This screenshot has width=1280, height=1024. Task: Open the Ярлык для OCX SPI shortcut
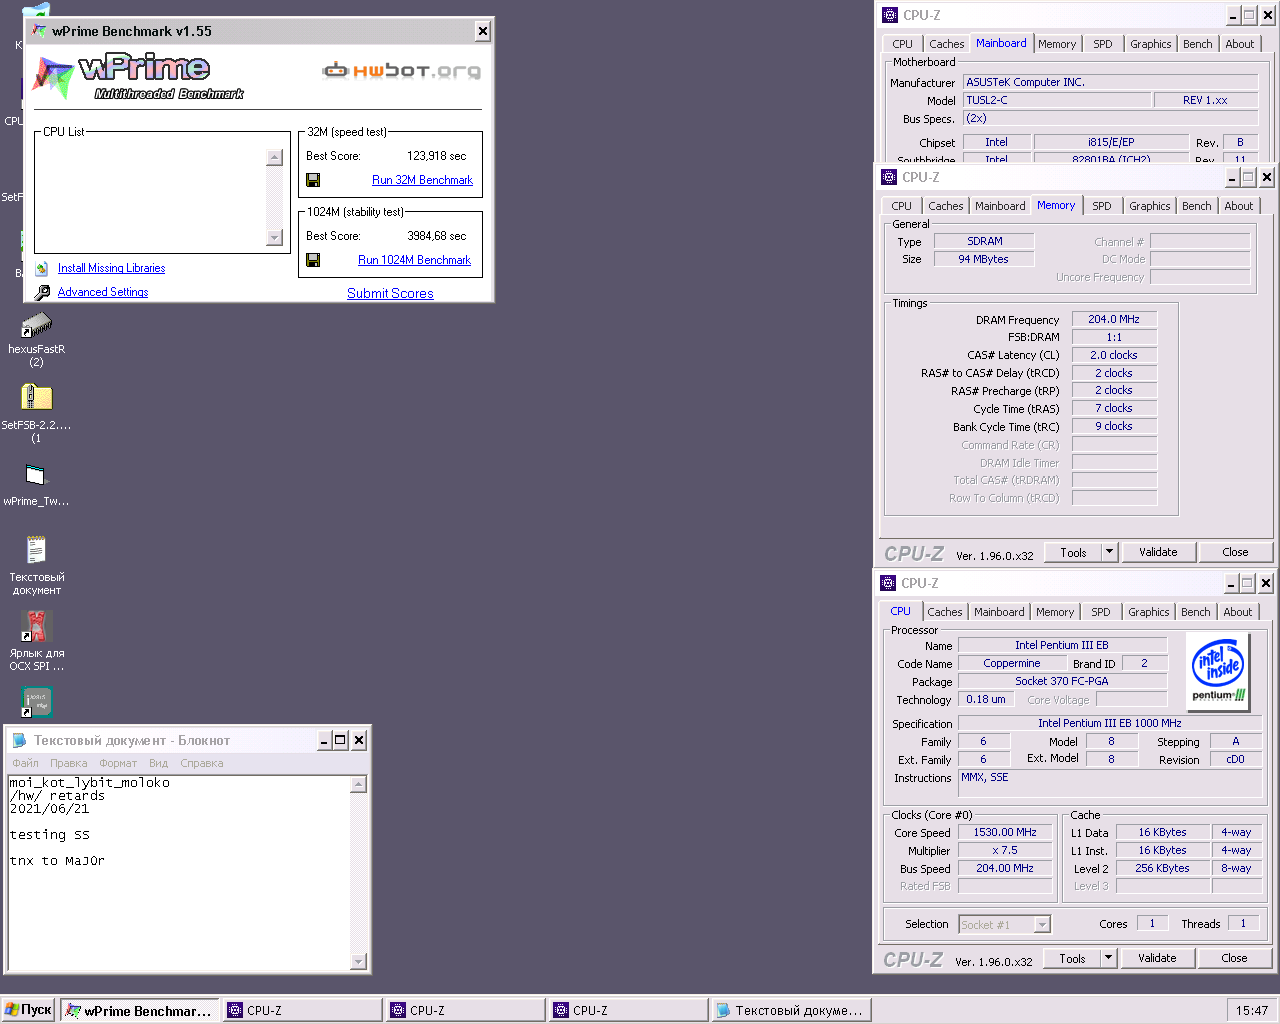37,627
